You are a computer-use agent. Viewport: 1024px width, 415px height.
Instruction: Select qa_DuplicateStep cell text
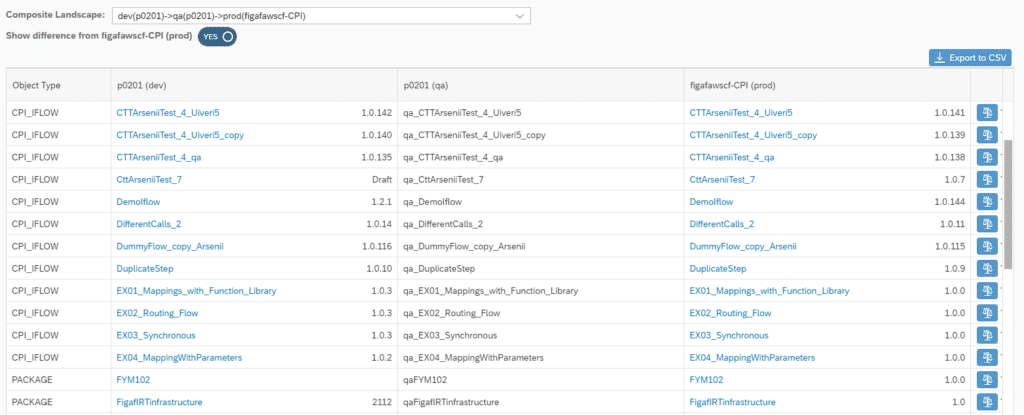point(439,269)
